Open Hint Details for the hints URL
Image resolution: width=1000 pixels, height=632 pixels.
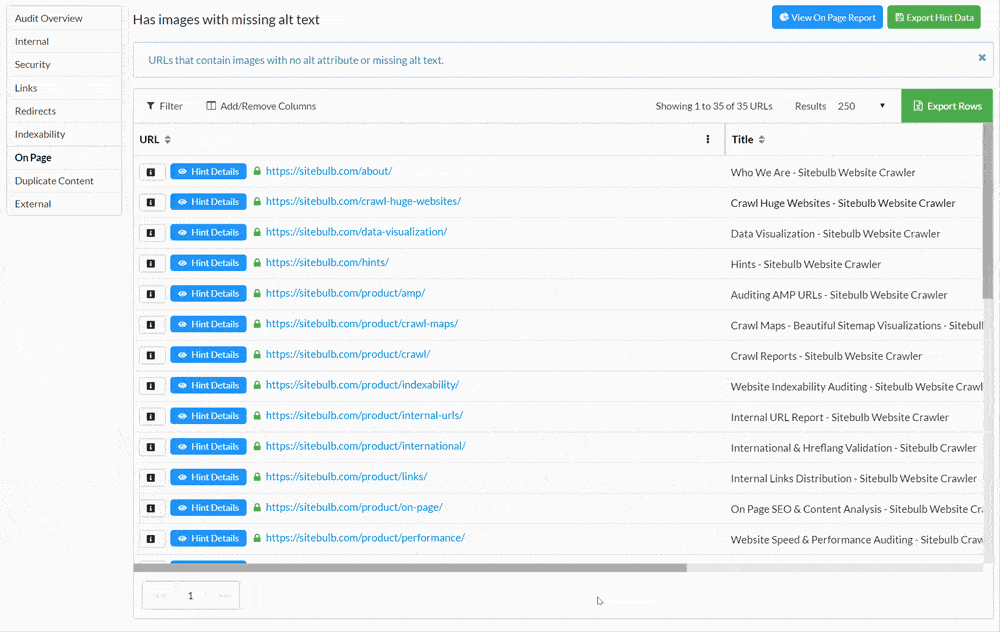click(209, 263)
